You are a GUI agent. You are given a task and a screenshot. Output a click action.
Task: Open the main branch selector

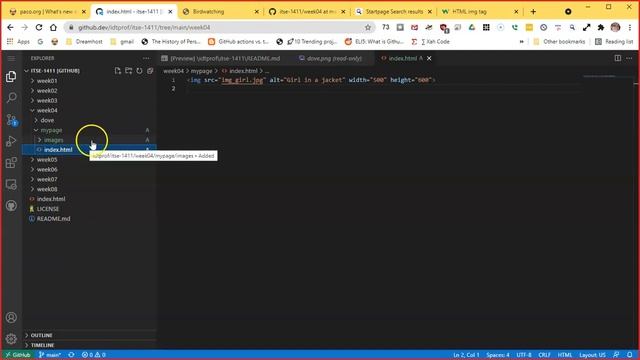click(50, 355)
